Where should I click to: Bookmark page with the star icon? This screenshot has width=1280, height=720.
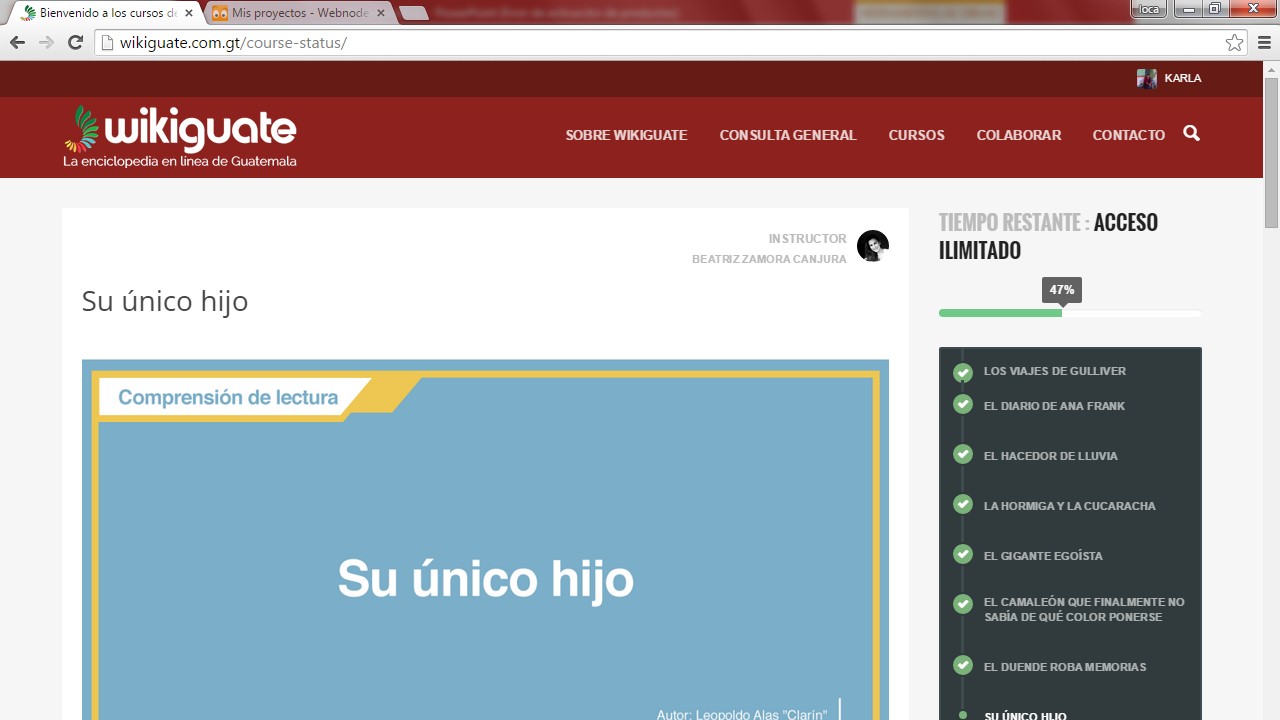coord(1234,42)
